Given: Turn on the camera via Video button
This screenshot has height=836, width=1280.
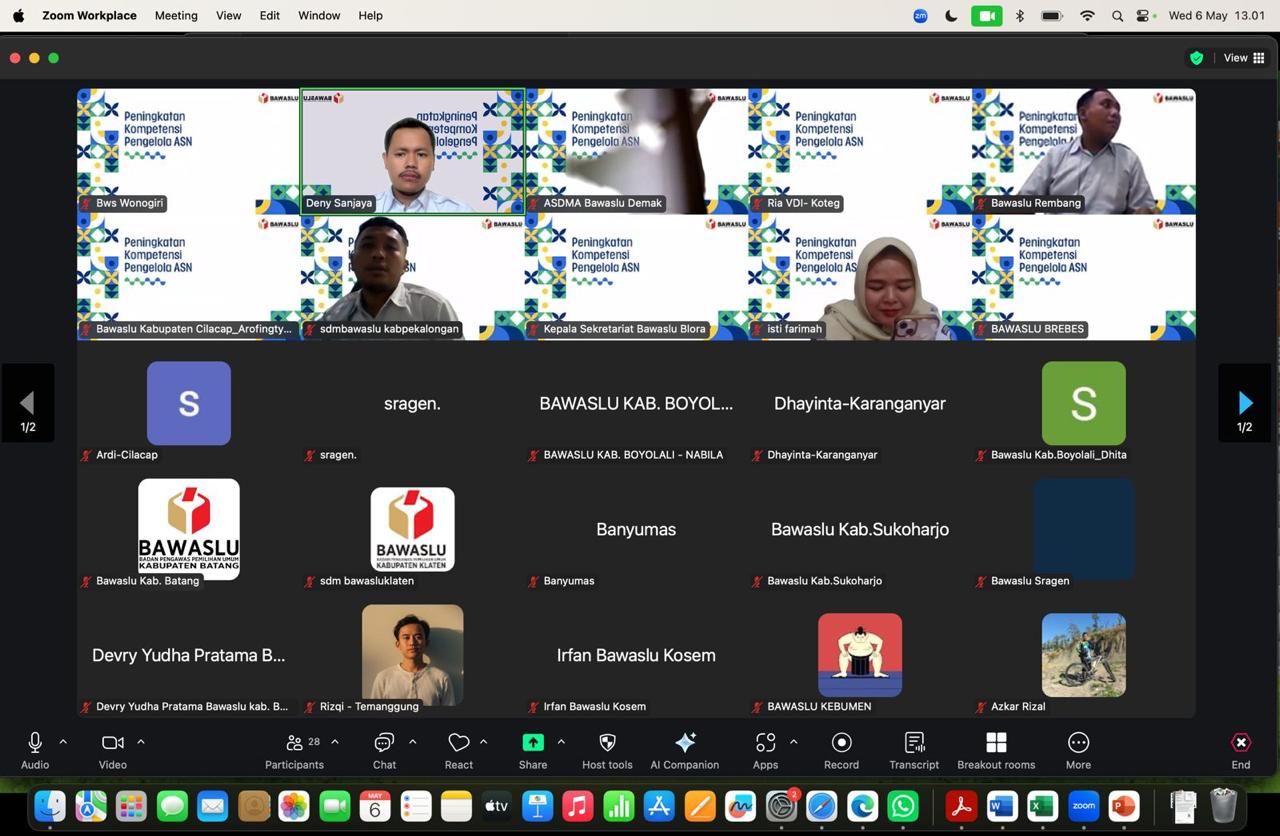Looking at the screenshot, I should coord(113,750).
